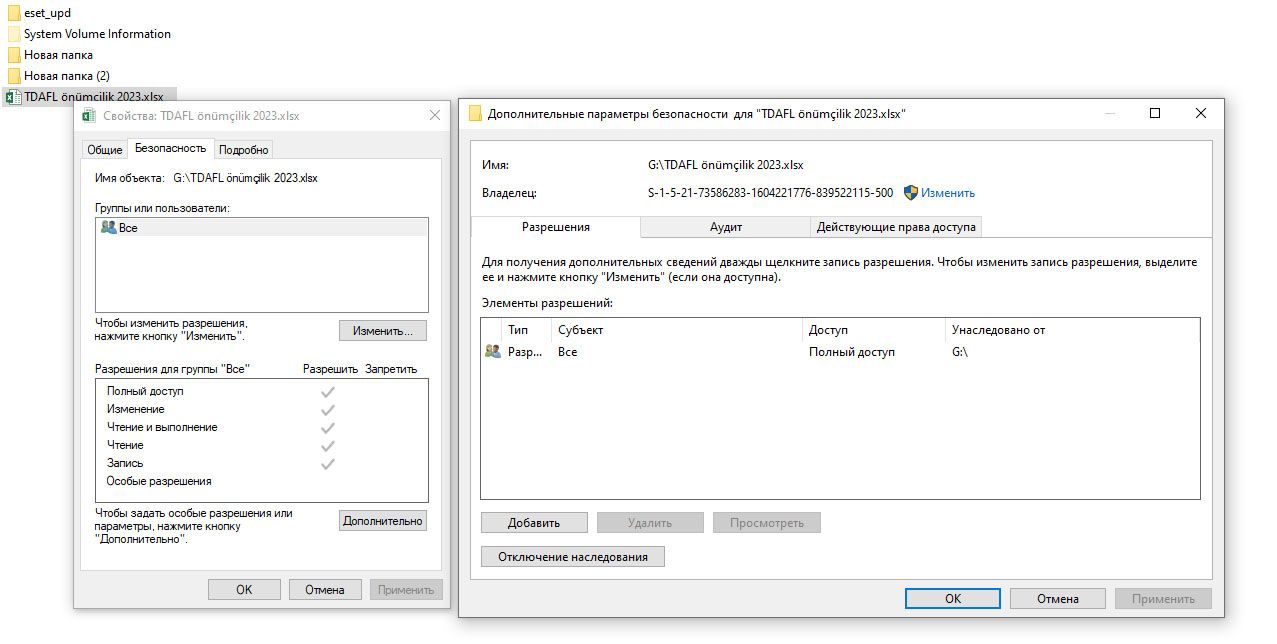Open the Подробно tab
The image size is (1277, 644).
click(243, 150)
